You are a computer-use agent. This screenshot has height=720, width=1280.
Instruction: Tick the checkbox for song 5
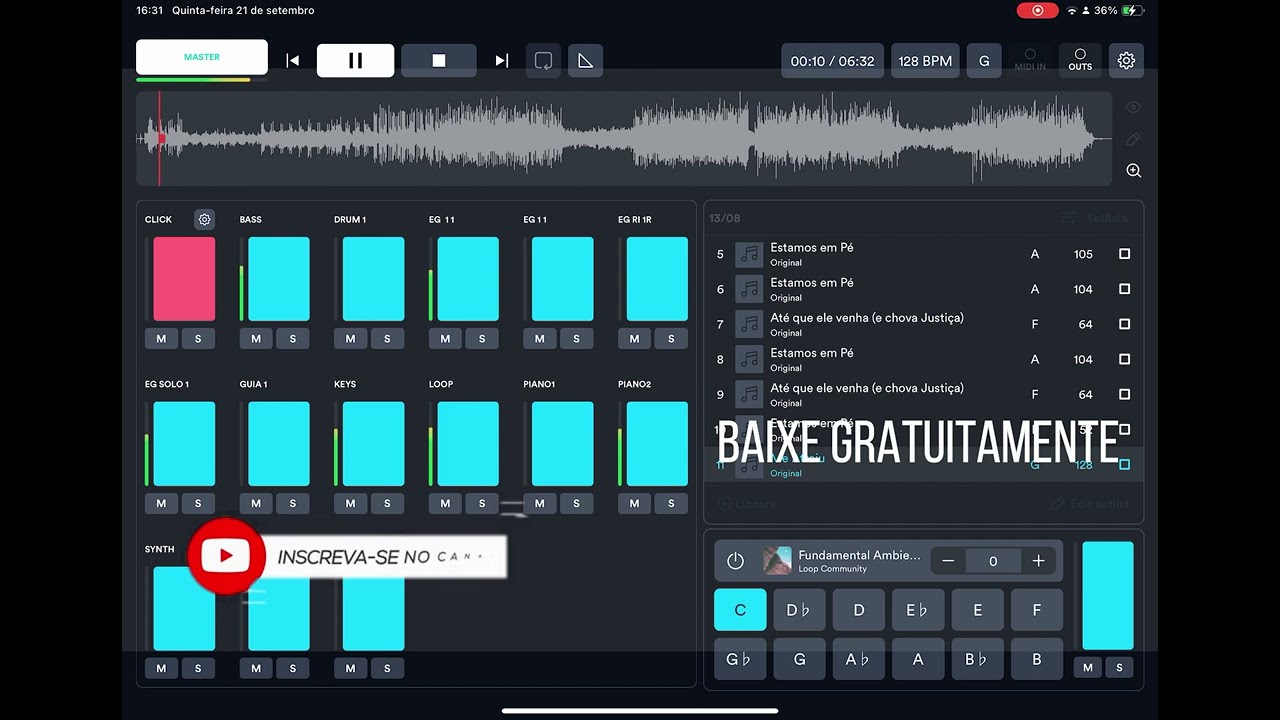point(1124,254)
